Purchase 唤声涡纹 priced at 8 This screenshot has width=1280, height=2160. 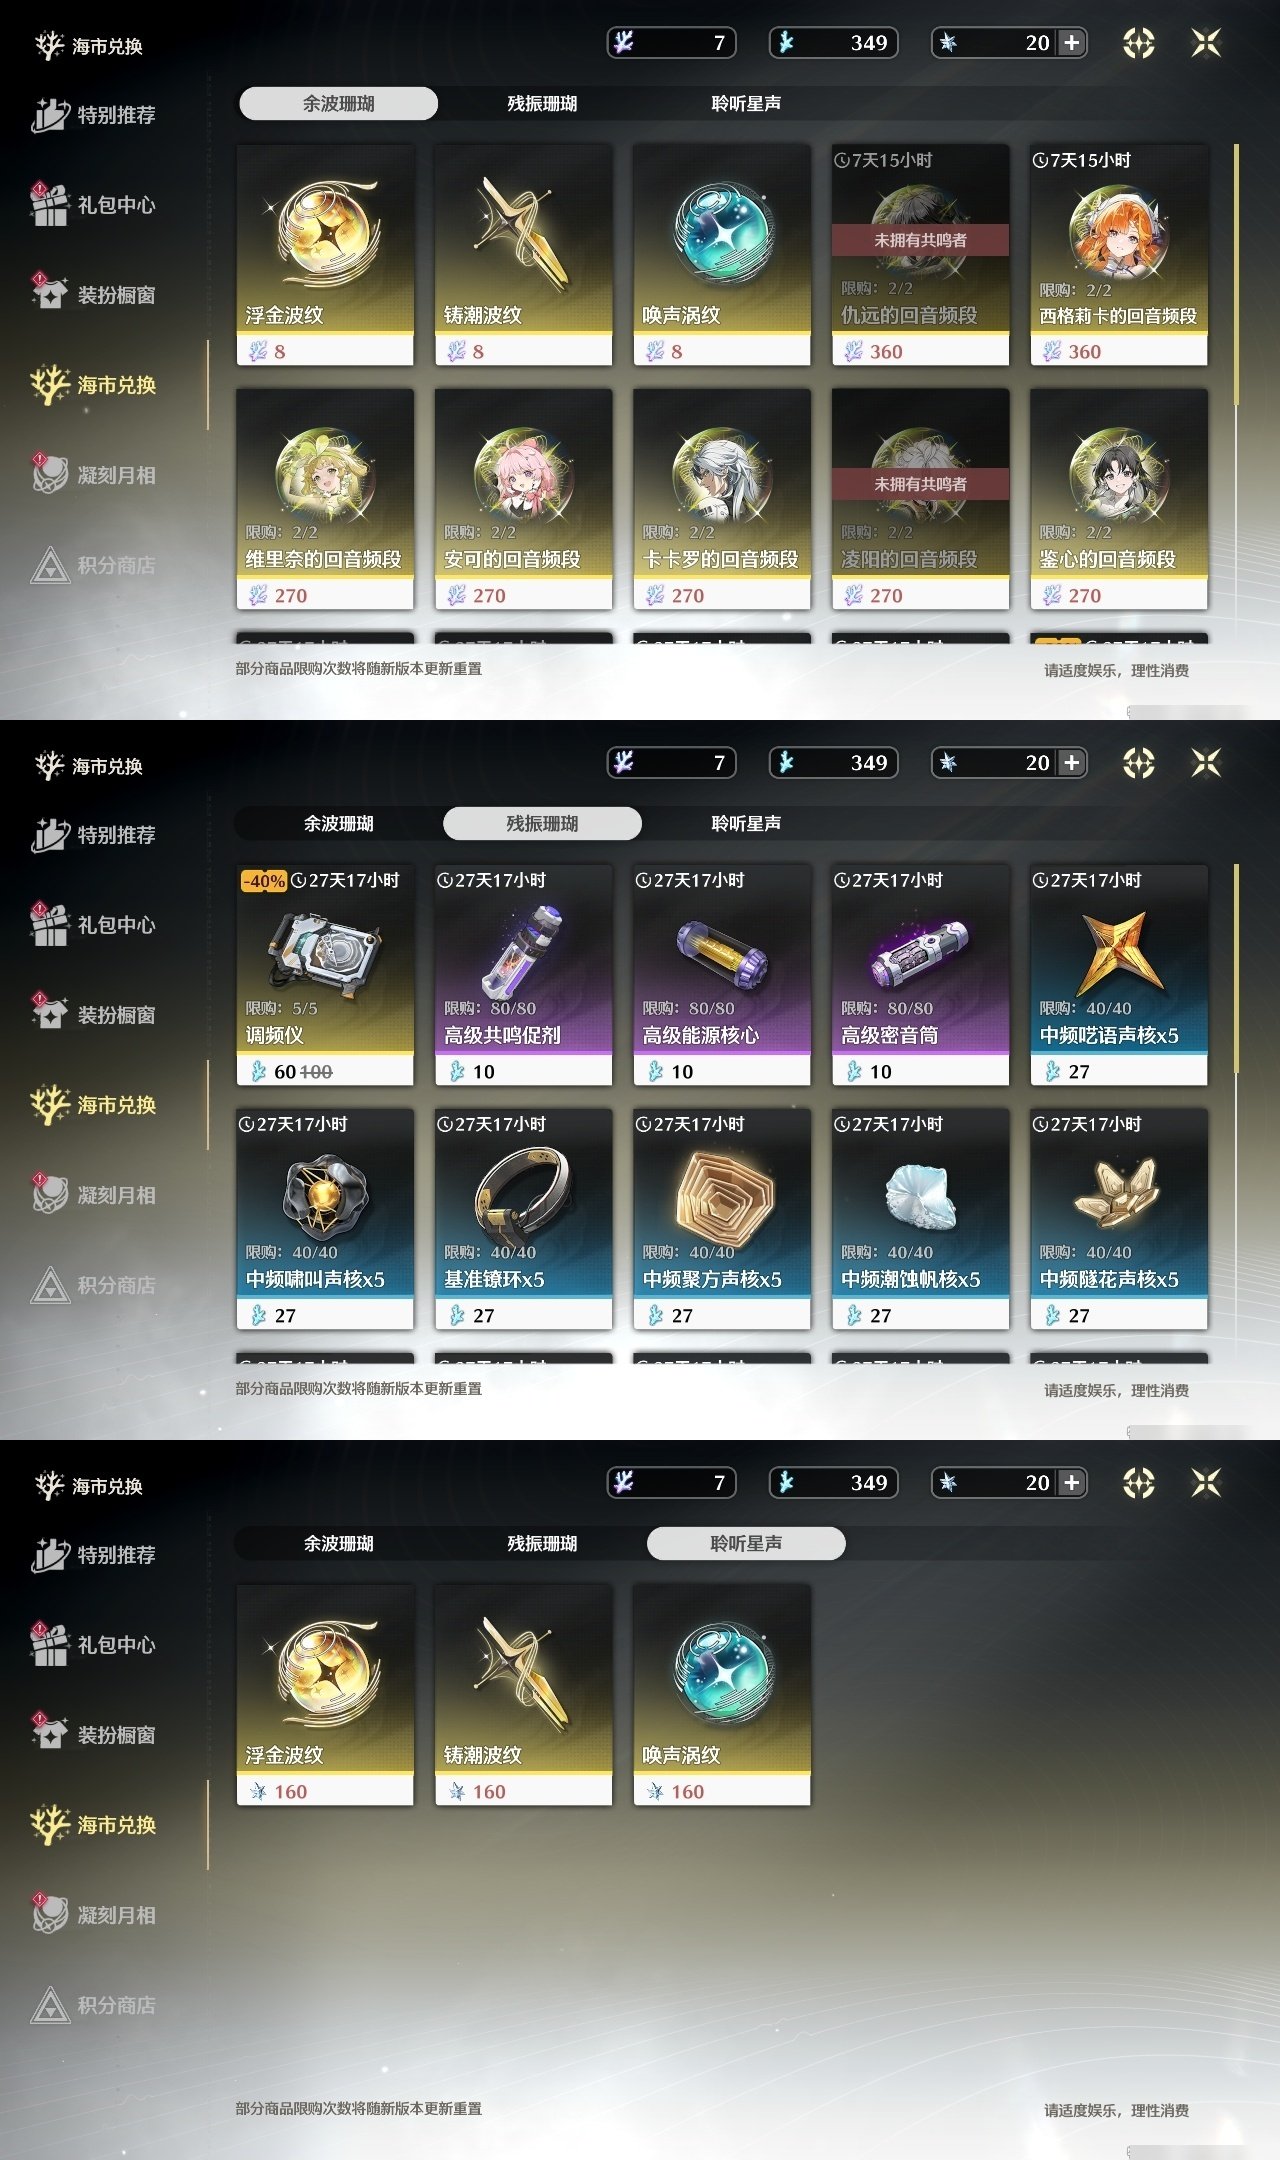point(721,255)
